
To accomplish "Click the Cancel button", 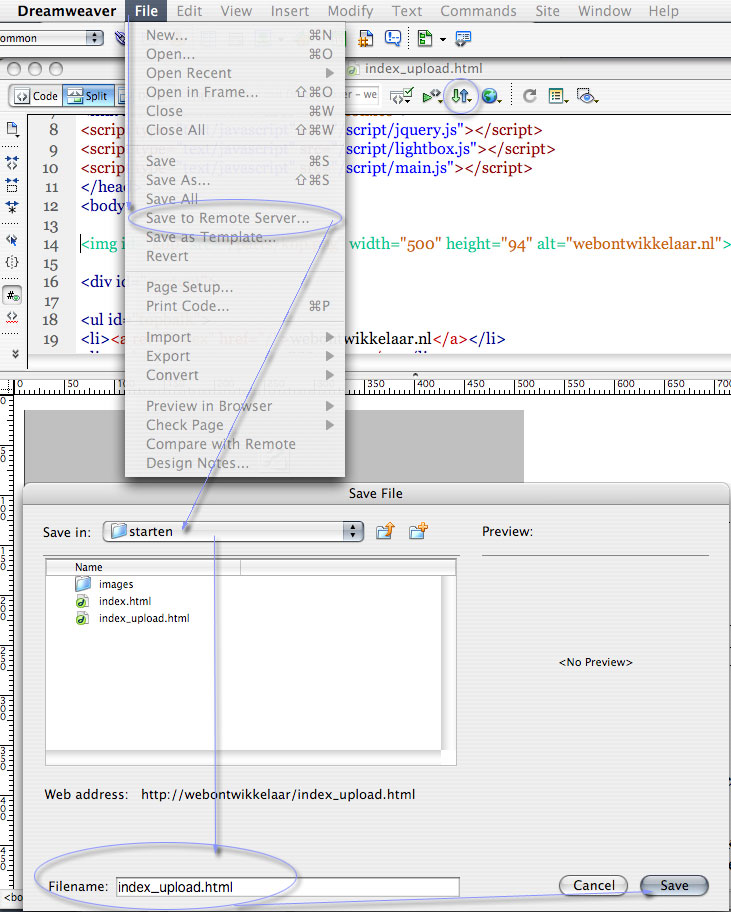I will 593,885.
